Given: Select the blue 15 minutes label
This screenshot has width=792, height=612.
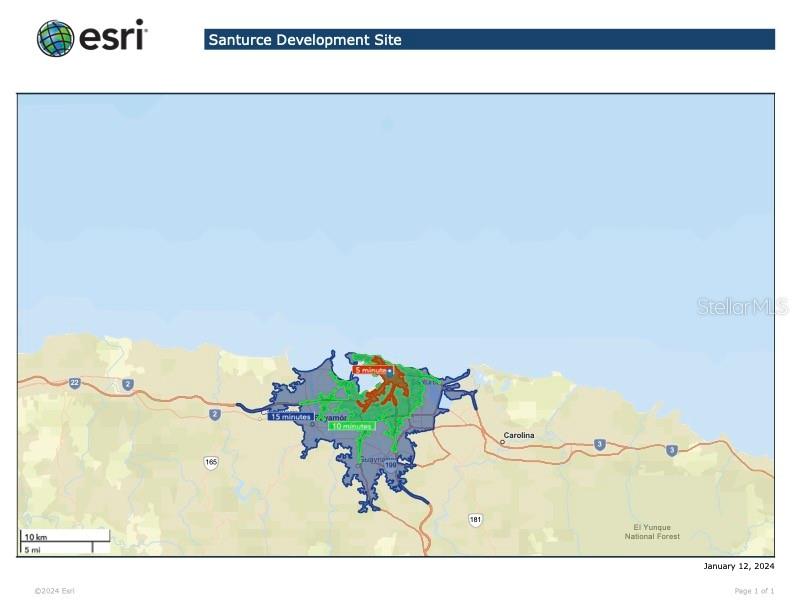Looking at the screenshot, I should (290, 417).
